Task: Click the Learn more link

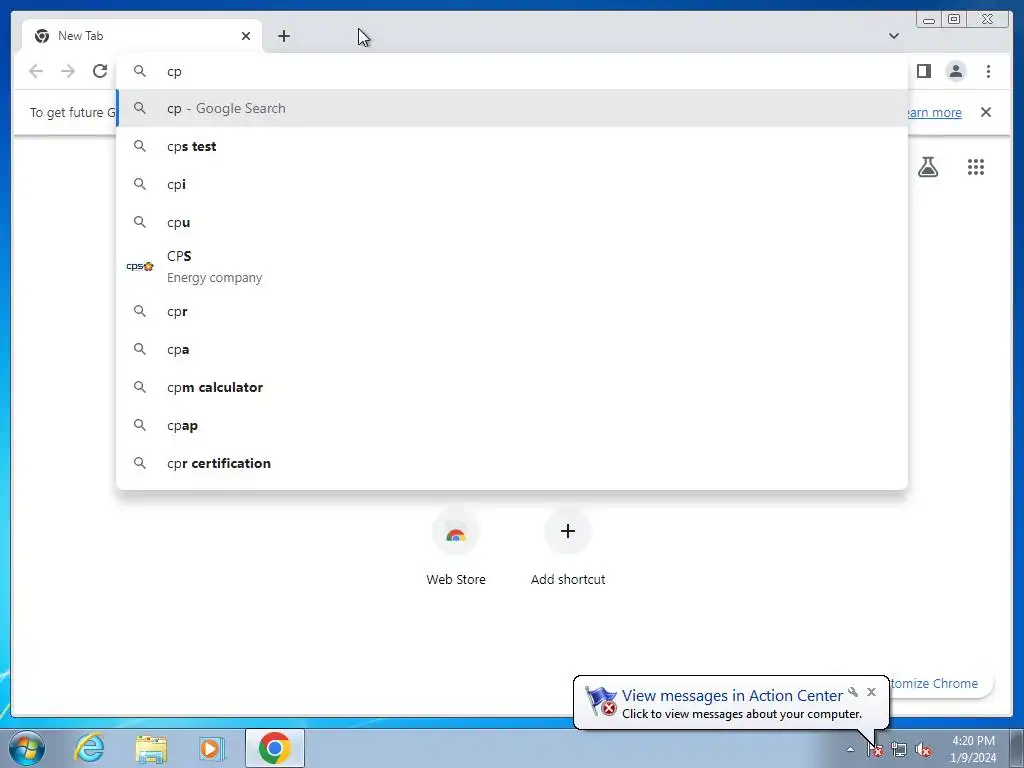Action: click(x=934, y=112)
